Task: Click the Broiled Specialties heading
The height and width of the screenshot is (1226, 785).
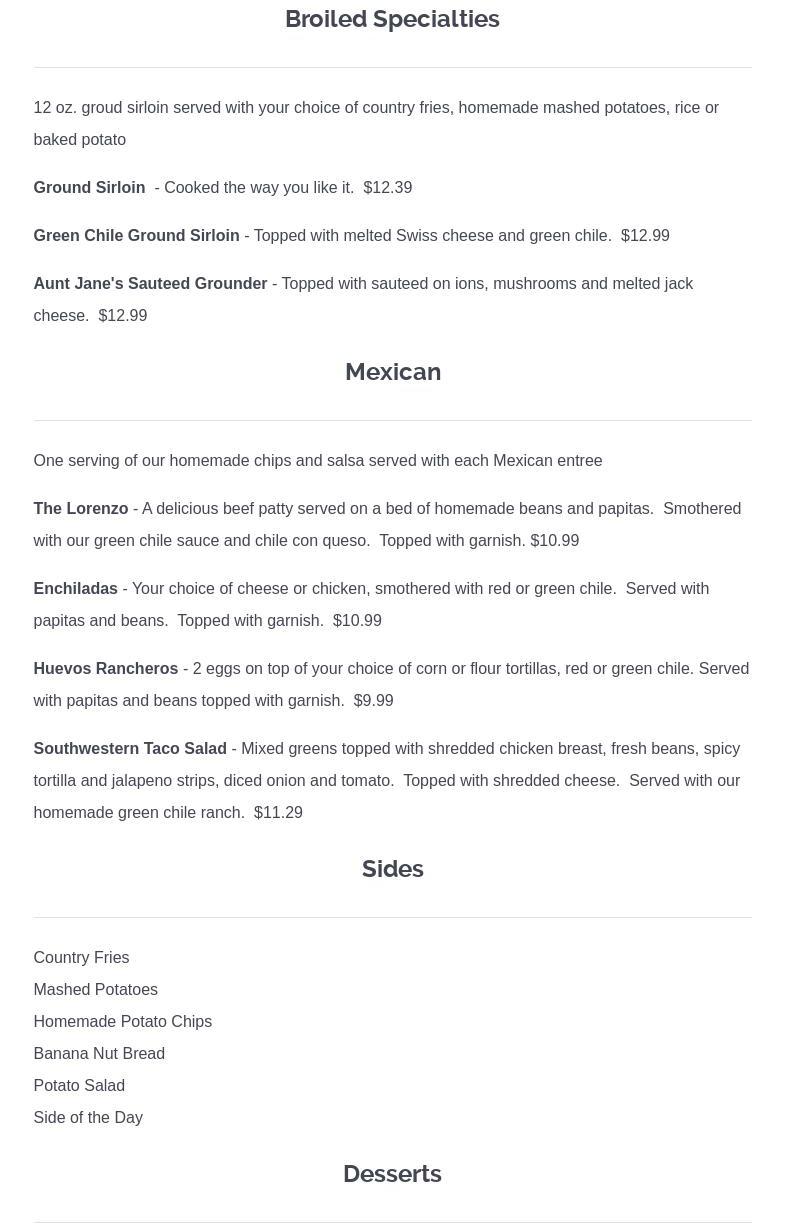Action: [392, 19]
